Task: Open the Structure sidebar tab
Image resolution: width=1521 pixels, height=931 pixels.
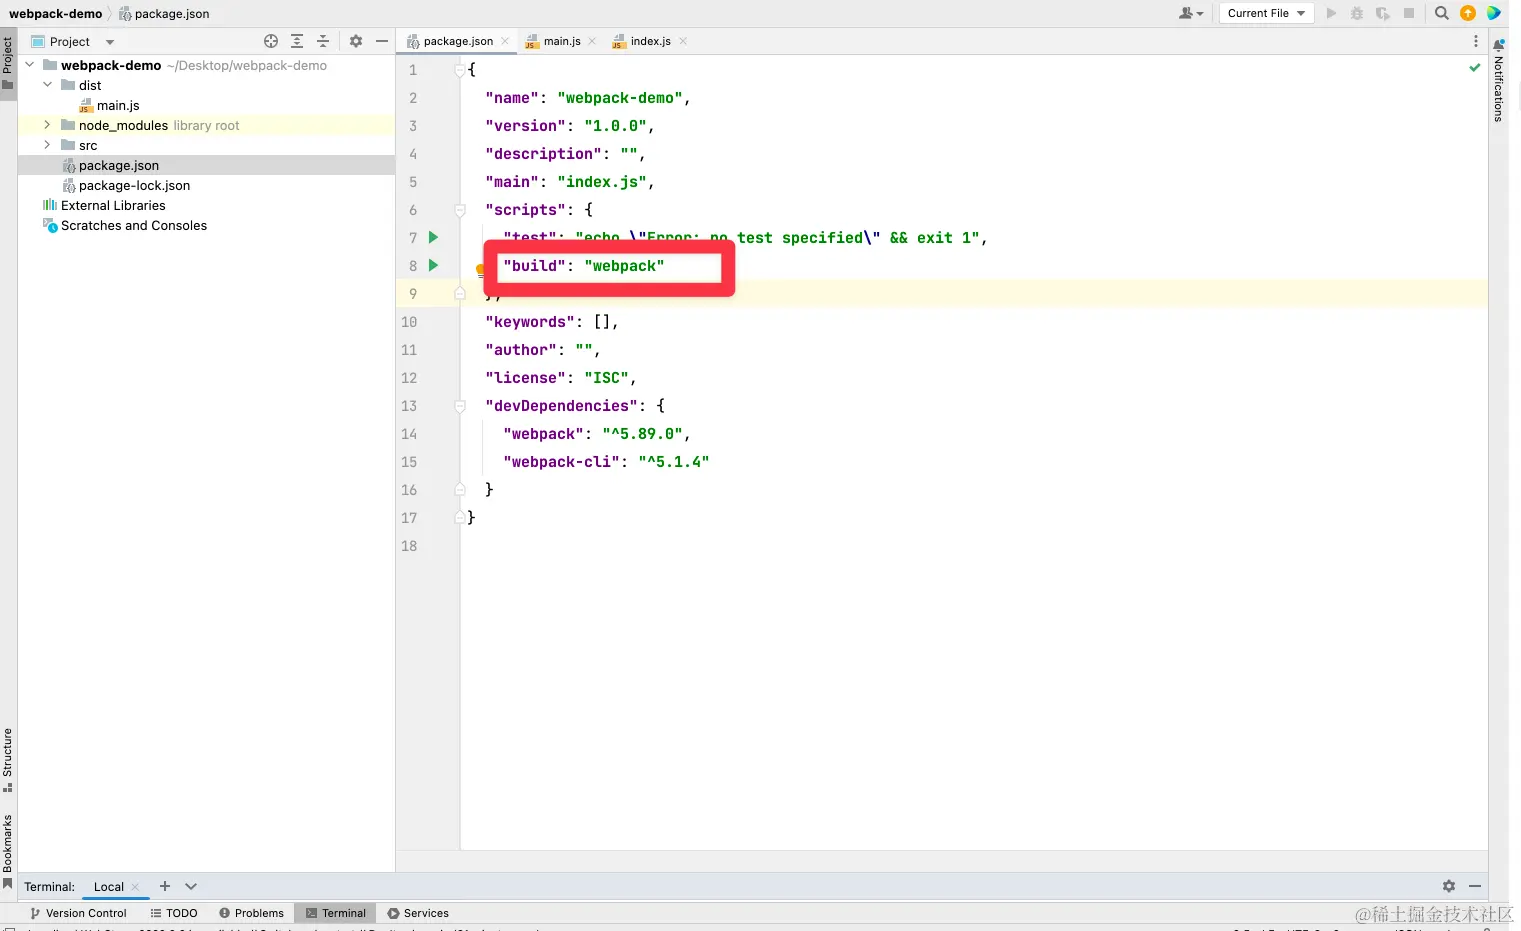Action: click(x=8, y=760)
